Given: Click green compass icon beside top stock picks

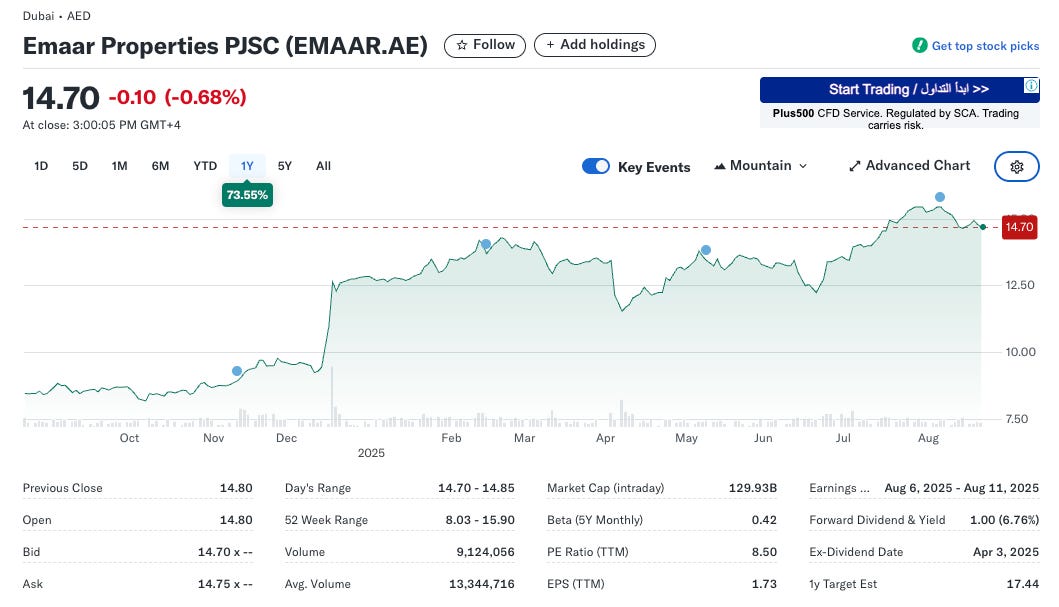Looking at the screenshot, I should click(919, 45).
